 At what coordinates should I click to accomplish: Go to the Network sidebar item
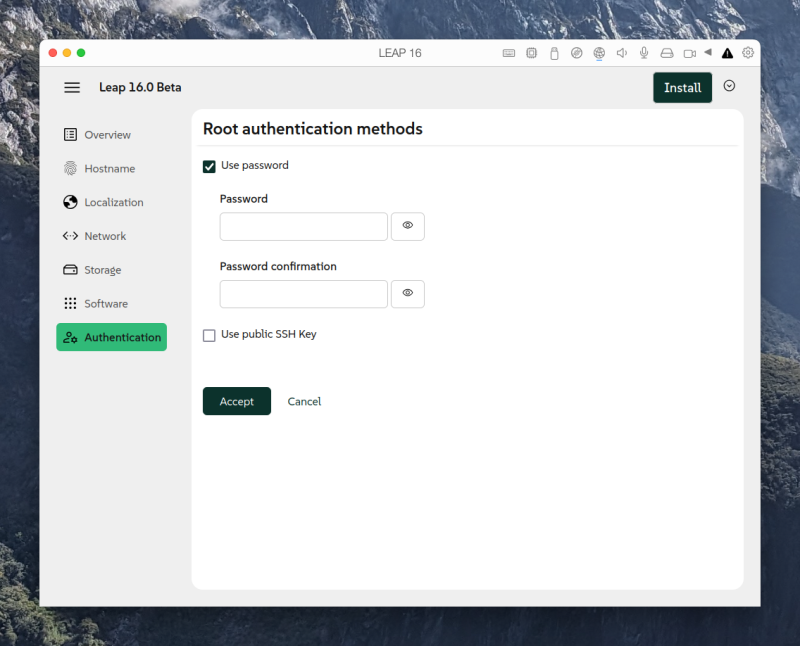pyautogui.click(x=105, y=236)
